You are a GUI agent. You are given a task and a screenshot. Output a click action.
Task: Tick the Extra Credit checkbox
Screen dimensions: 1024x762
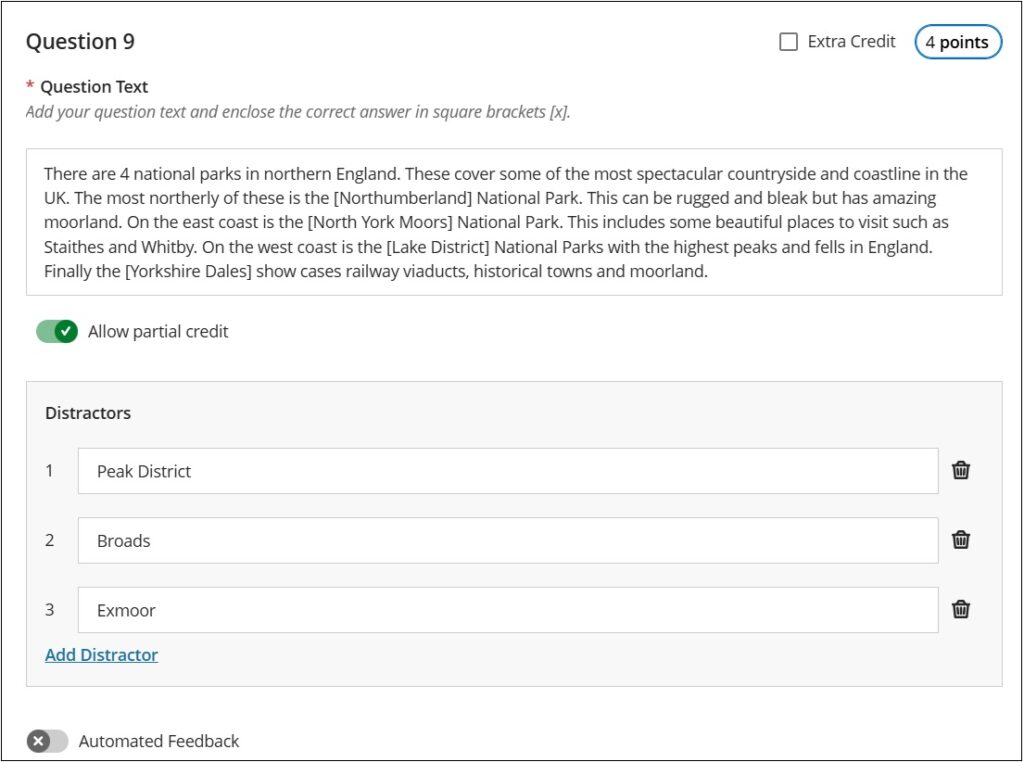pyautogui.click(x=788, y=42)
